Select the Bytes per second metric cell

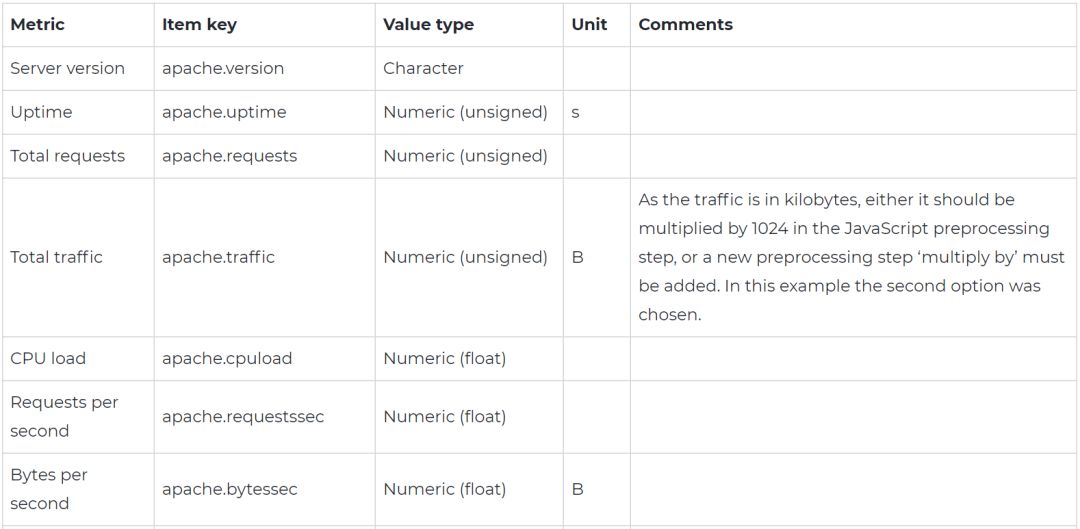[49, 489]
